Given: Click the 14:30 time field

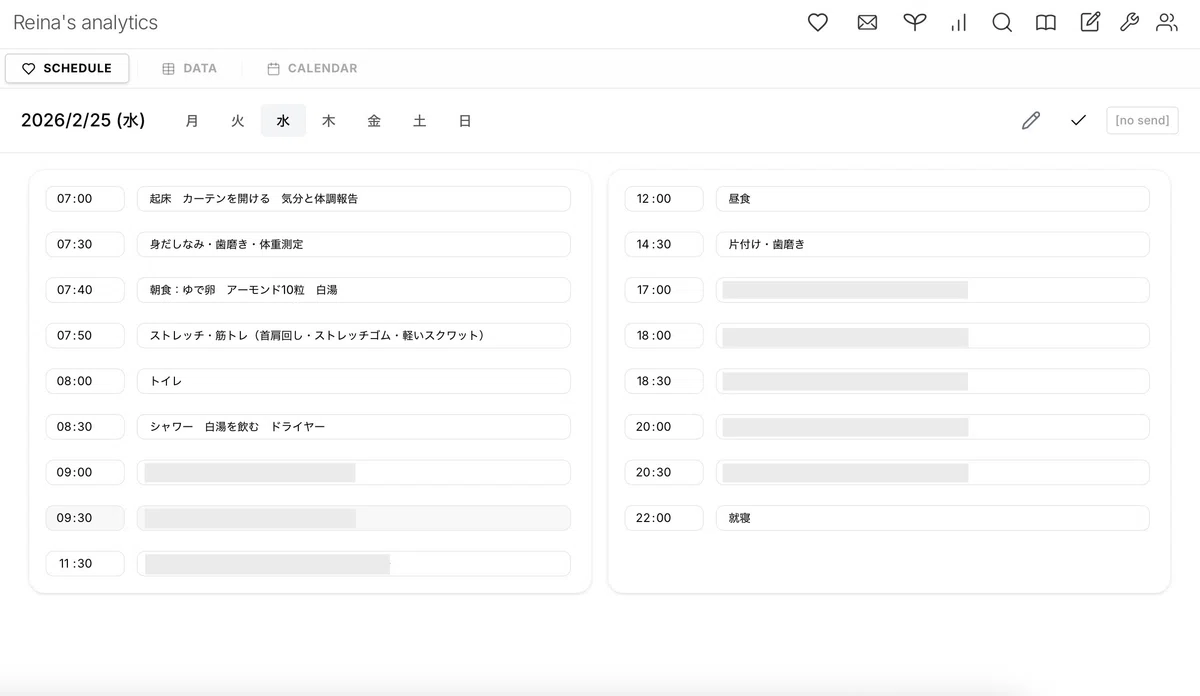Looking at the screenshot, I should [664, 244].
